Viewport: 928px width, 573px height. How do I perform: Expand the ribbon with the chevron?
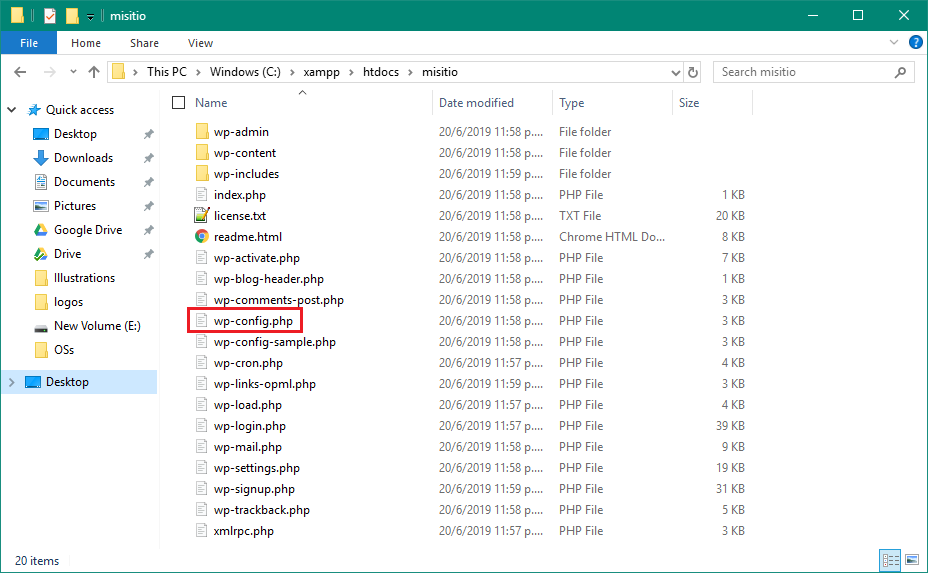coord(894,42)
